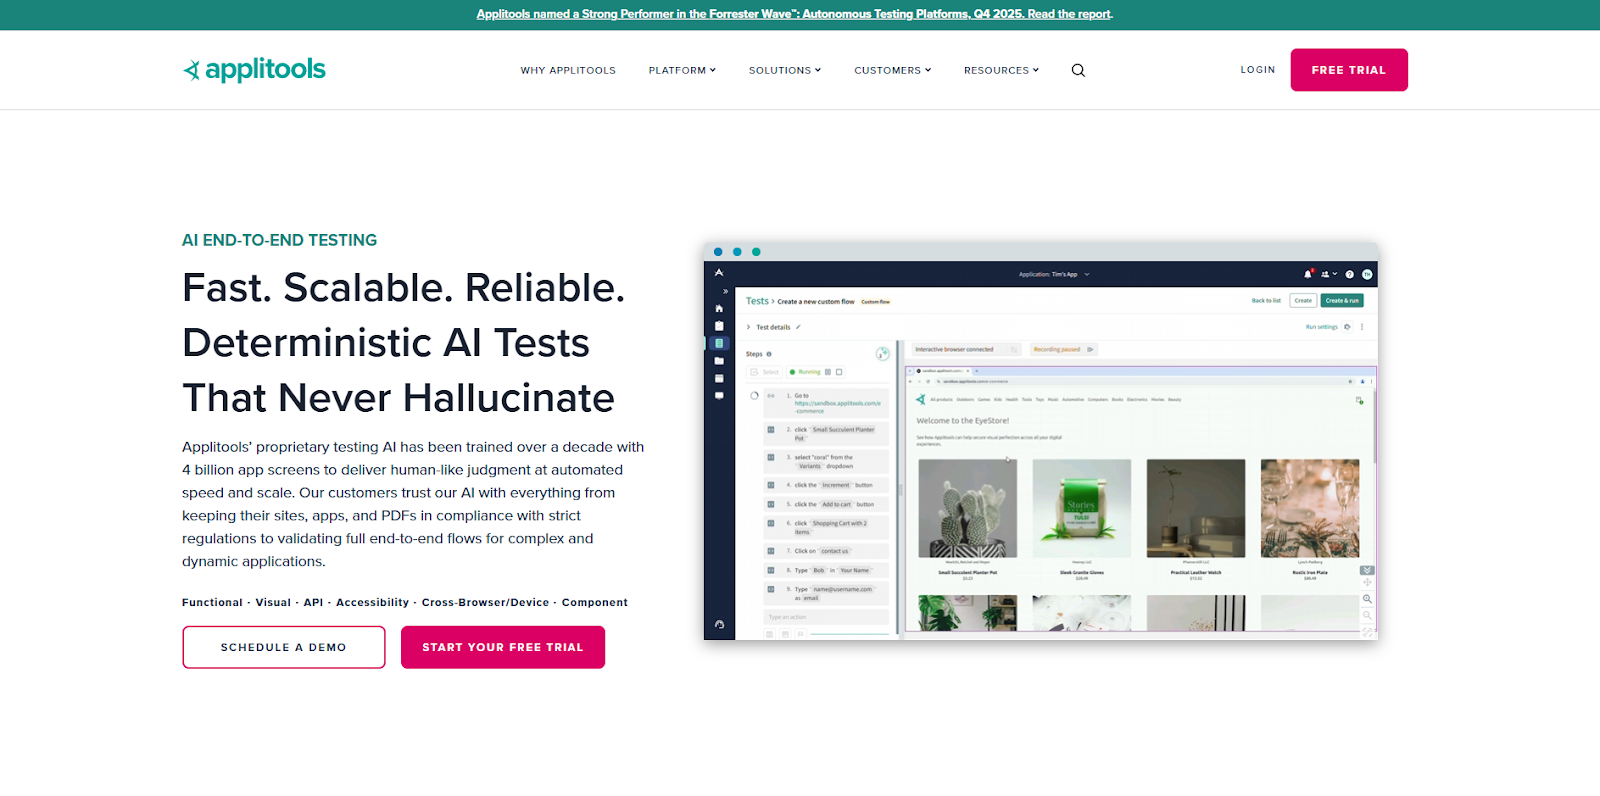The image size is (1600, 796).
Task: Click the help question mark icon
Action: coord(1350,274)
